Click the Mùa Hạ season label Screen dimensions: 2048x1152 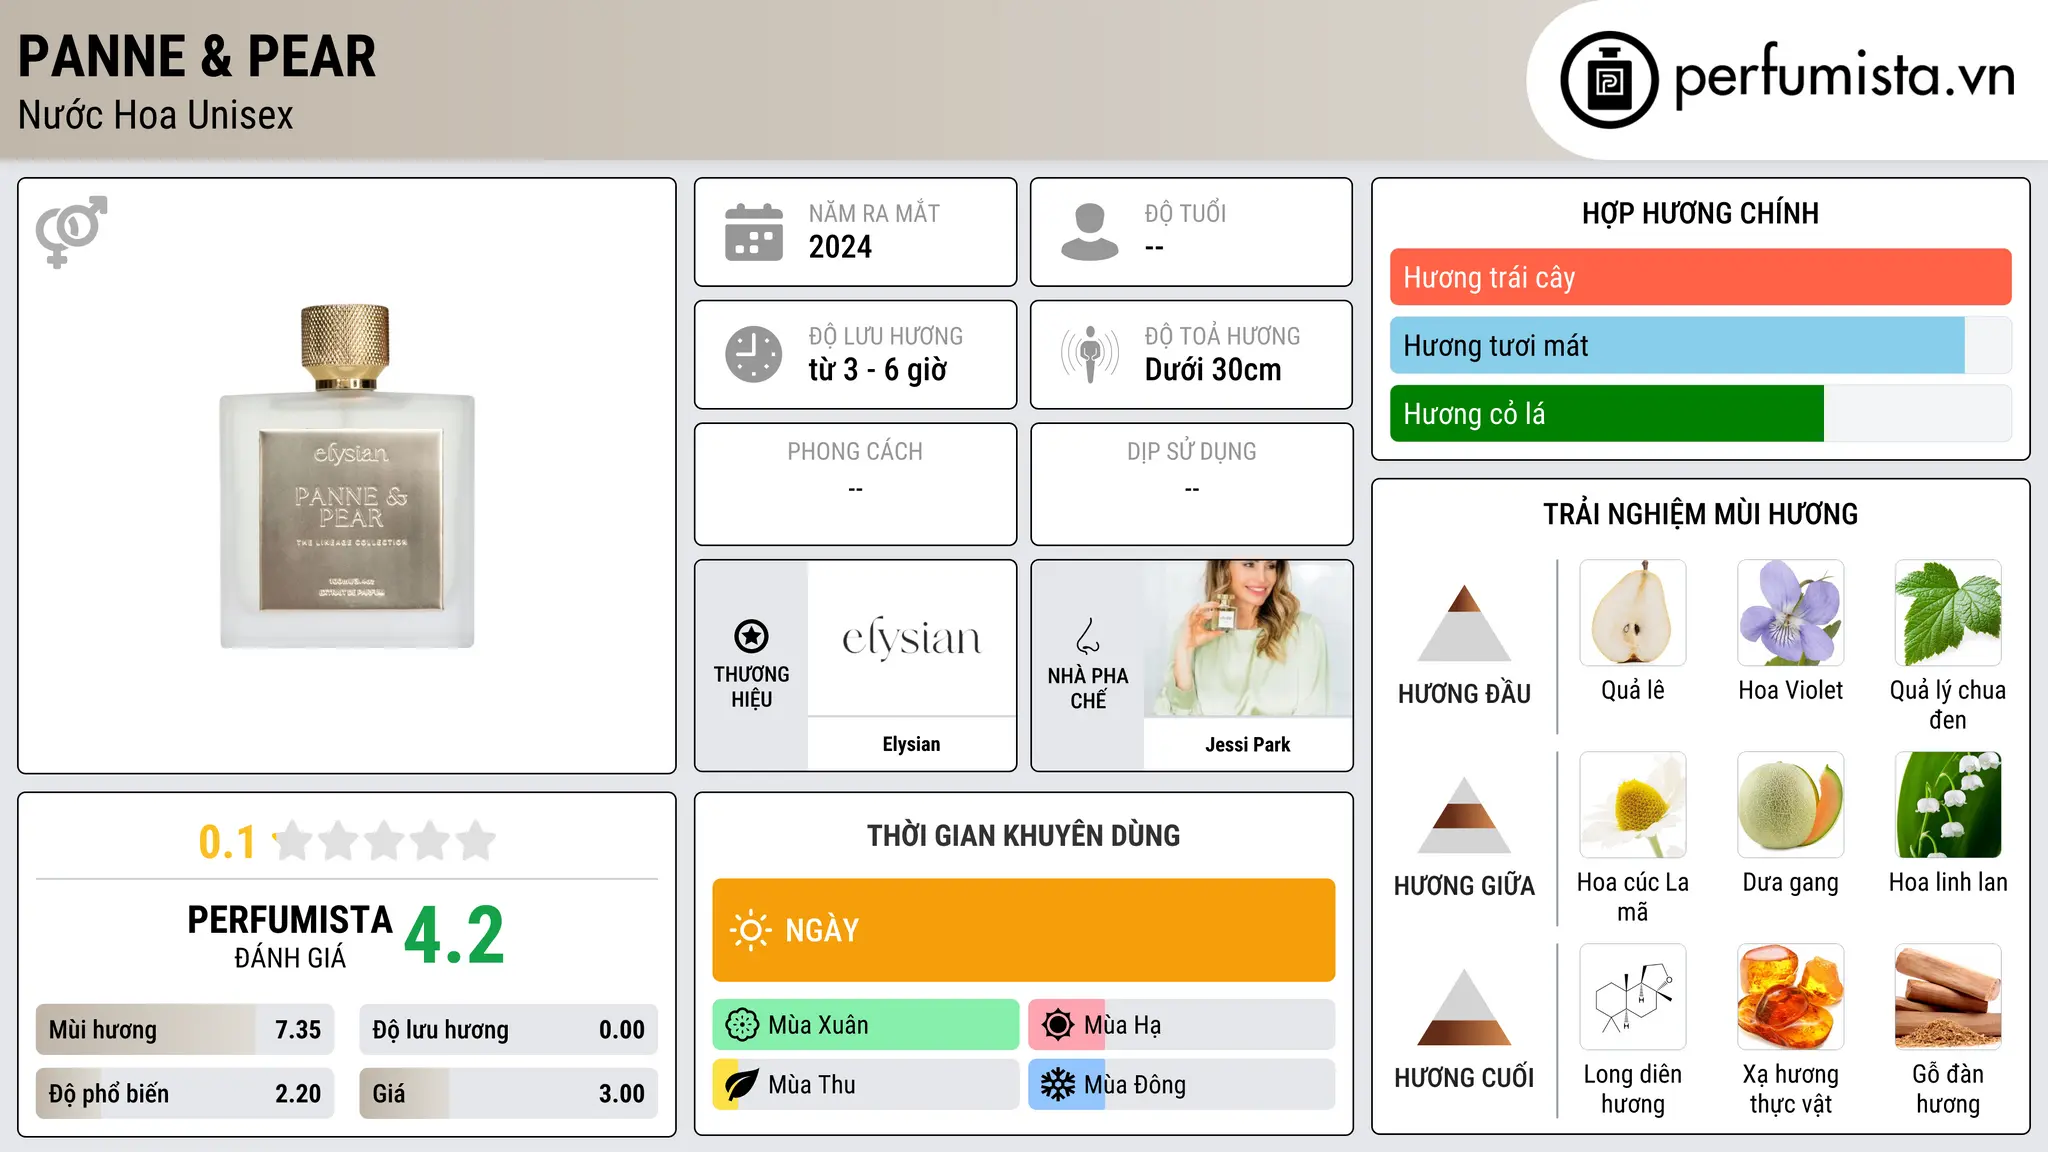(1123, 1025)
